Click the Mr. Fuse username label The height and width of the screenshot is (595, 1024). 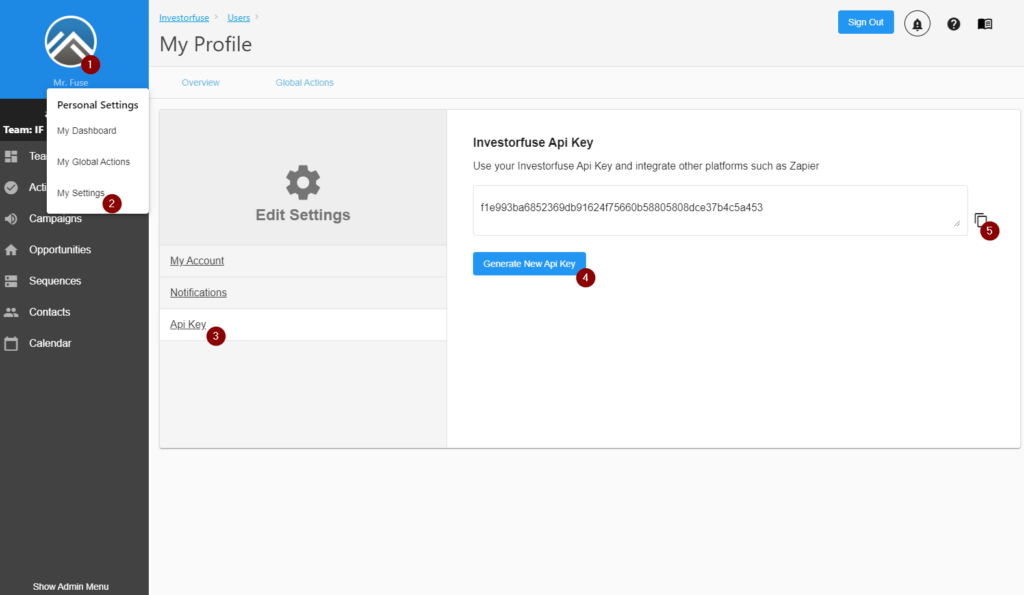[71, 82]
